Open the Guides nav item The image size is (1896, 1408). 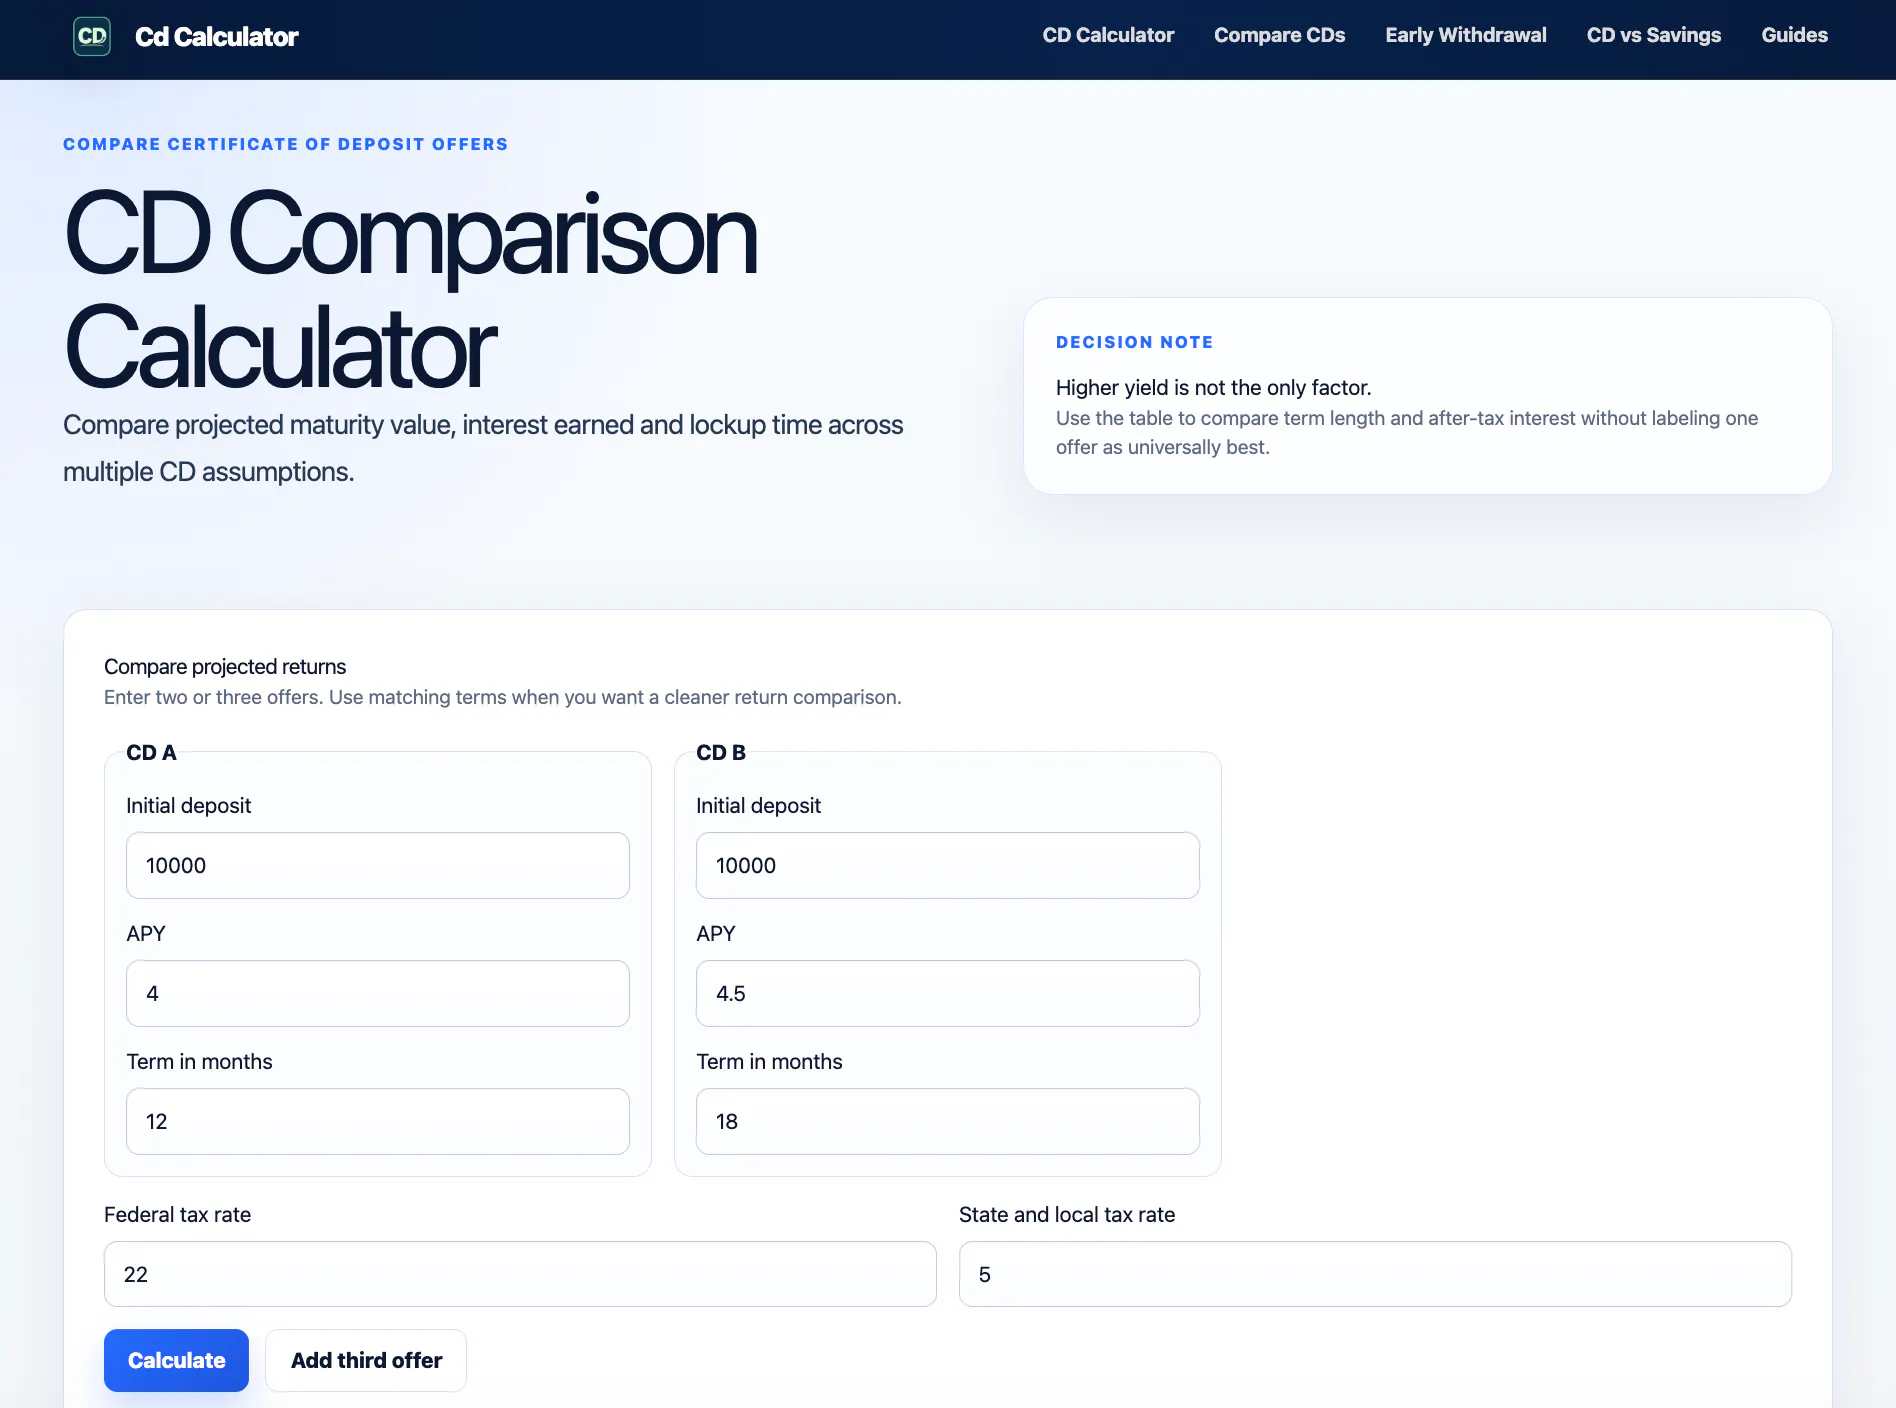coord(1794,35)
